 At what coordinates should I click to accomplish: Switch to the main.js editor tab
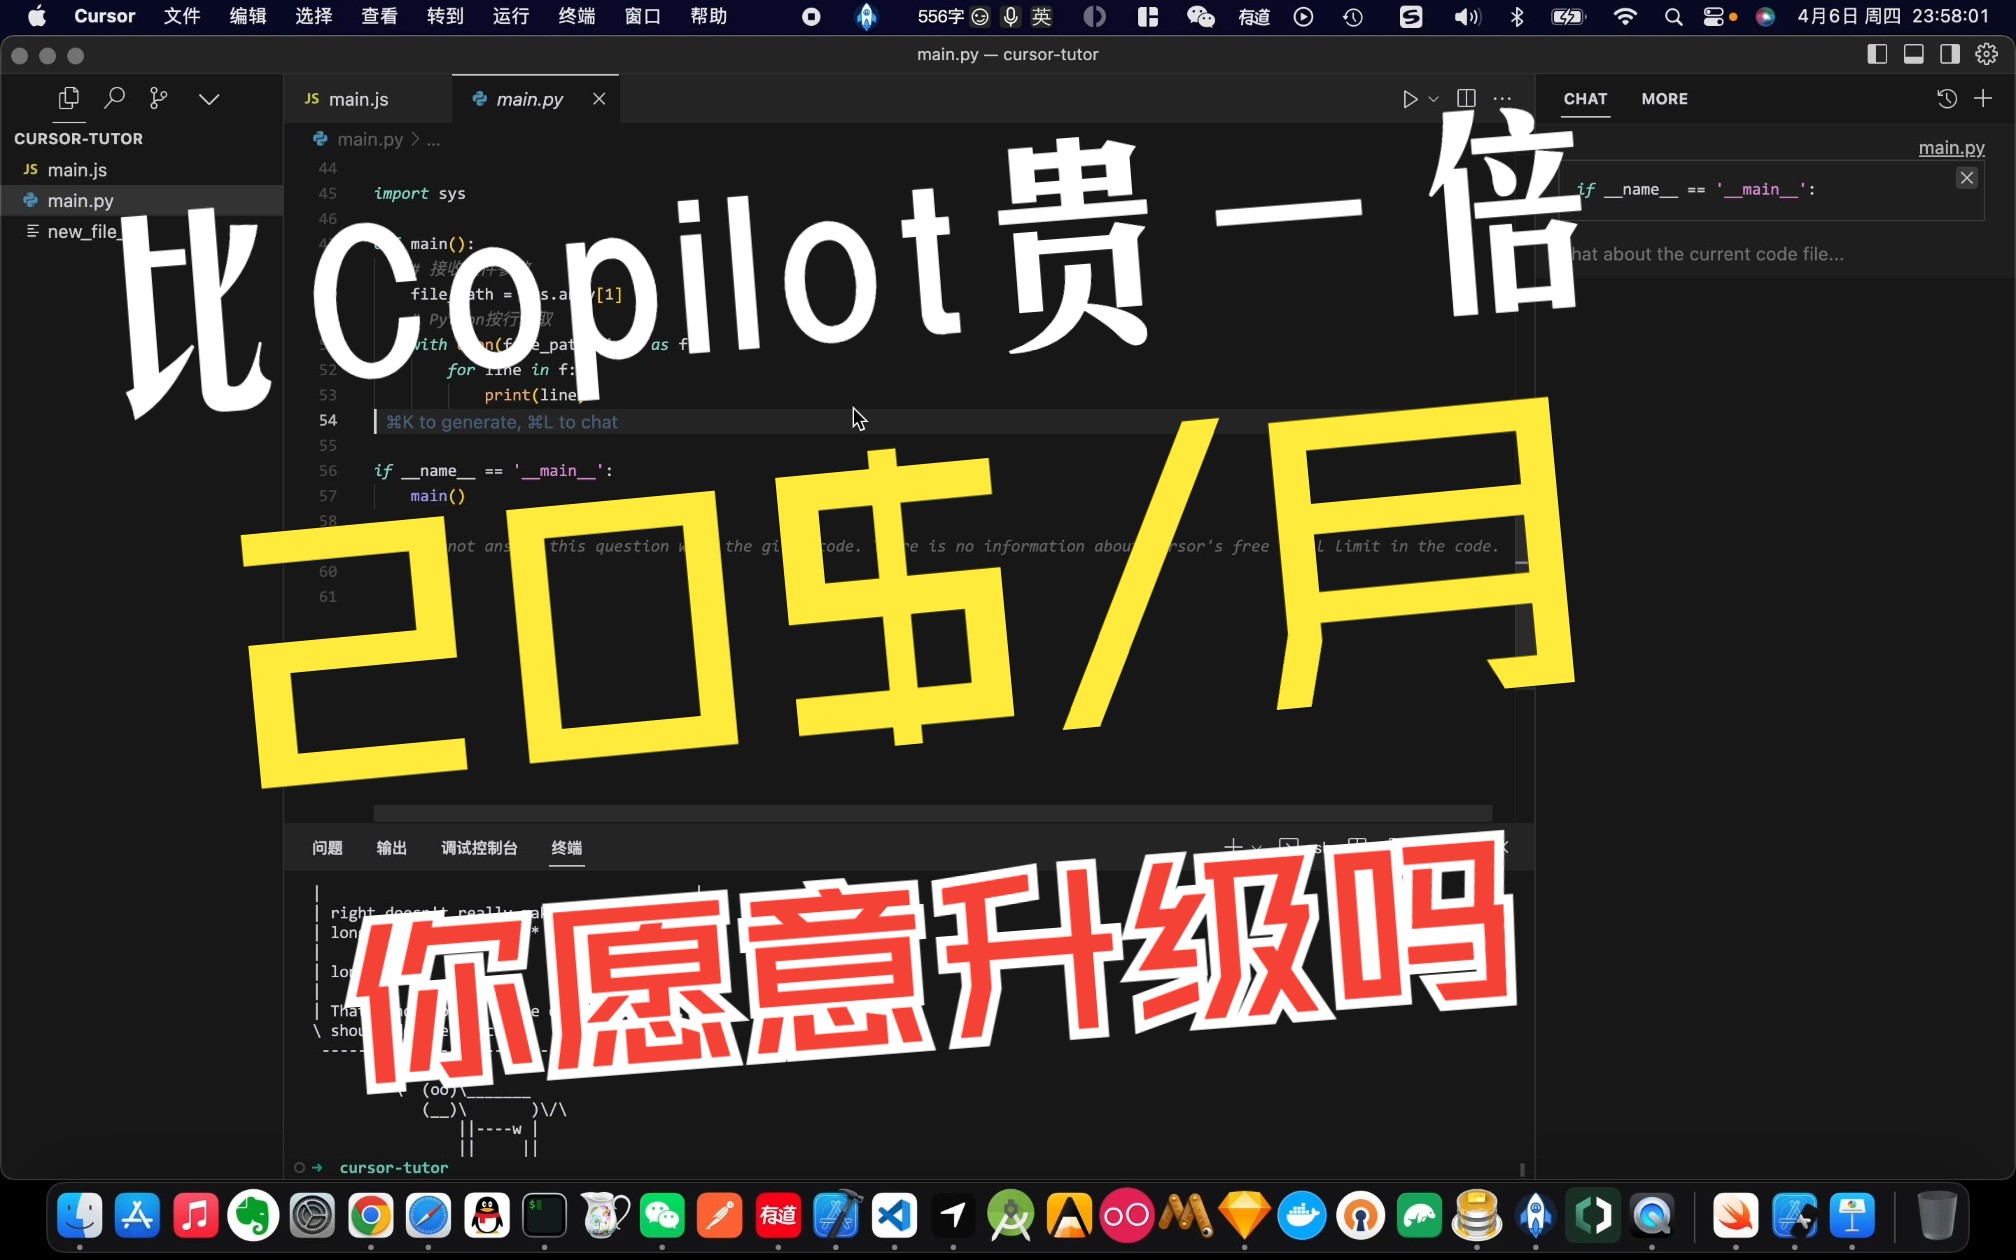(358, 99)
